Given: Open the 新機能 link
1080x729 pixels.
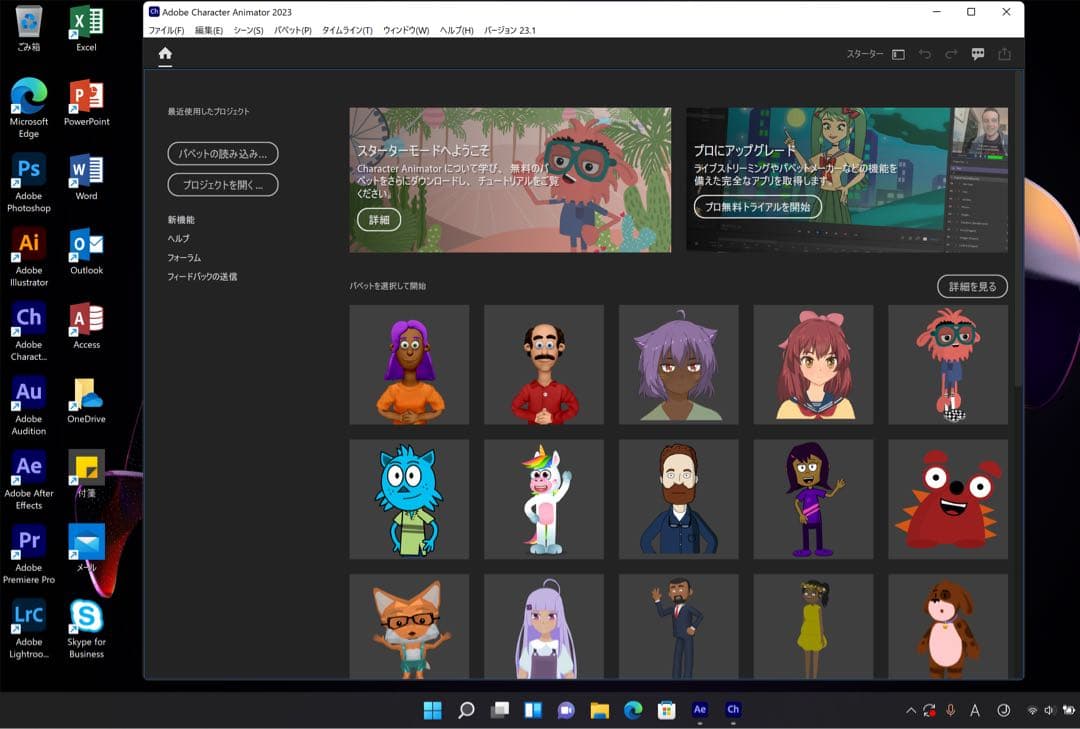Looking at the screenshot, I should [181, 220].
